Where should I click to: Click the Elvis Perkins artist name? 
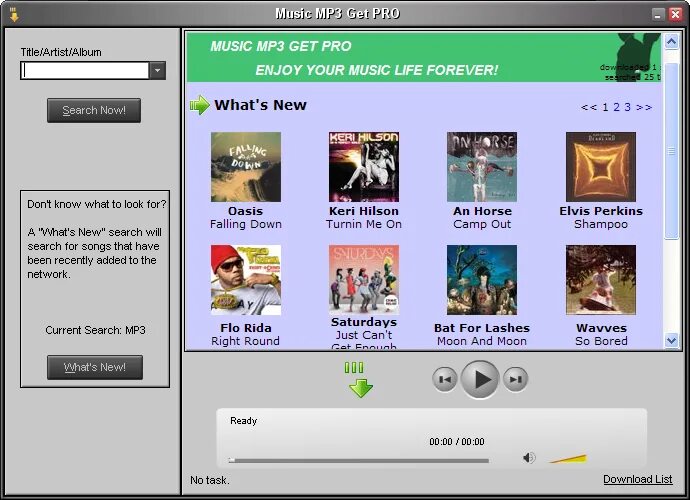click(x=601, y=211)
